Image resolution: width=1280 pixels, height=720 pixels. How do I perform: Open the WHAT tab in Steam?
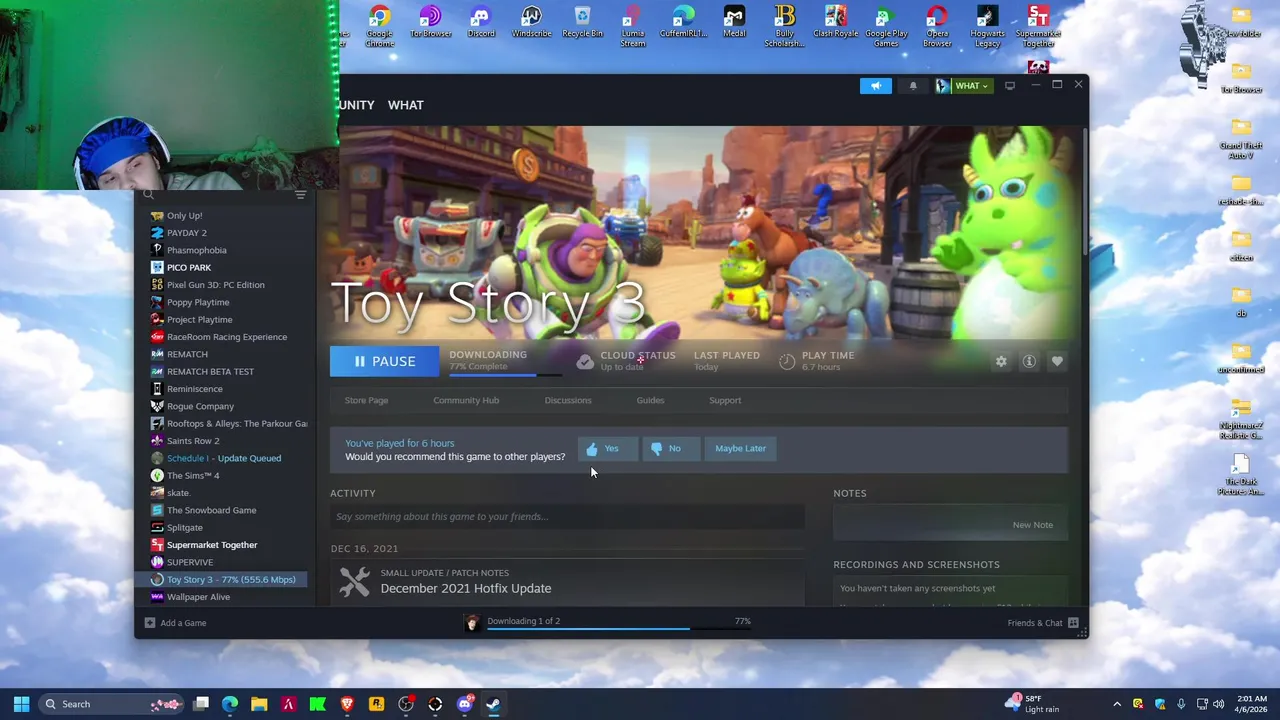406,105
